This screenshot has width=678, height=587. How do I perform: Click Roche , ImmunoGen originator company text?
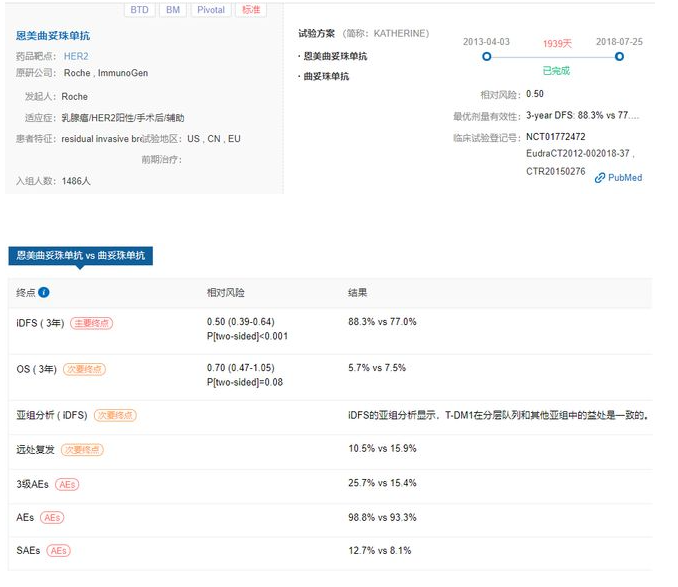coord(106,73)
